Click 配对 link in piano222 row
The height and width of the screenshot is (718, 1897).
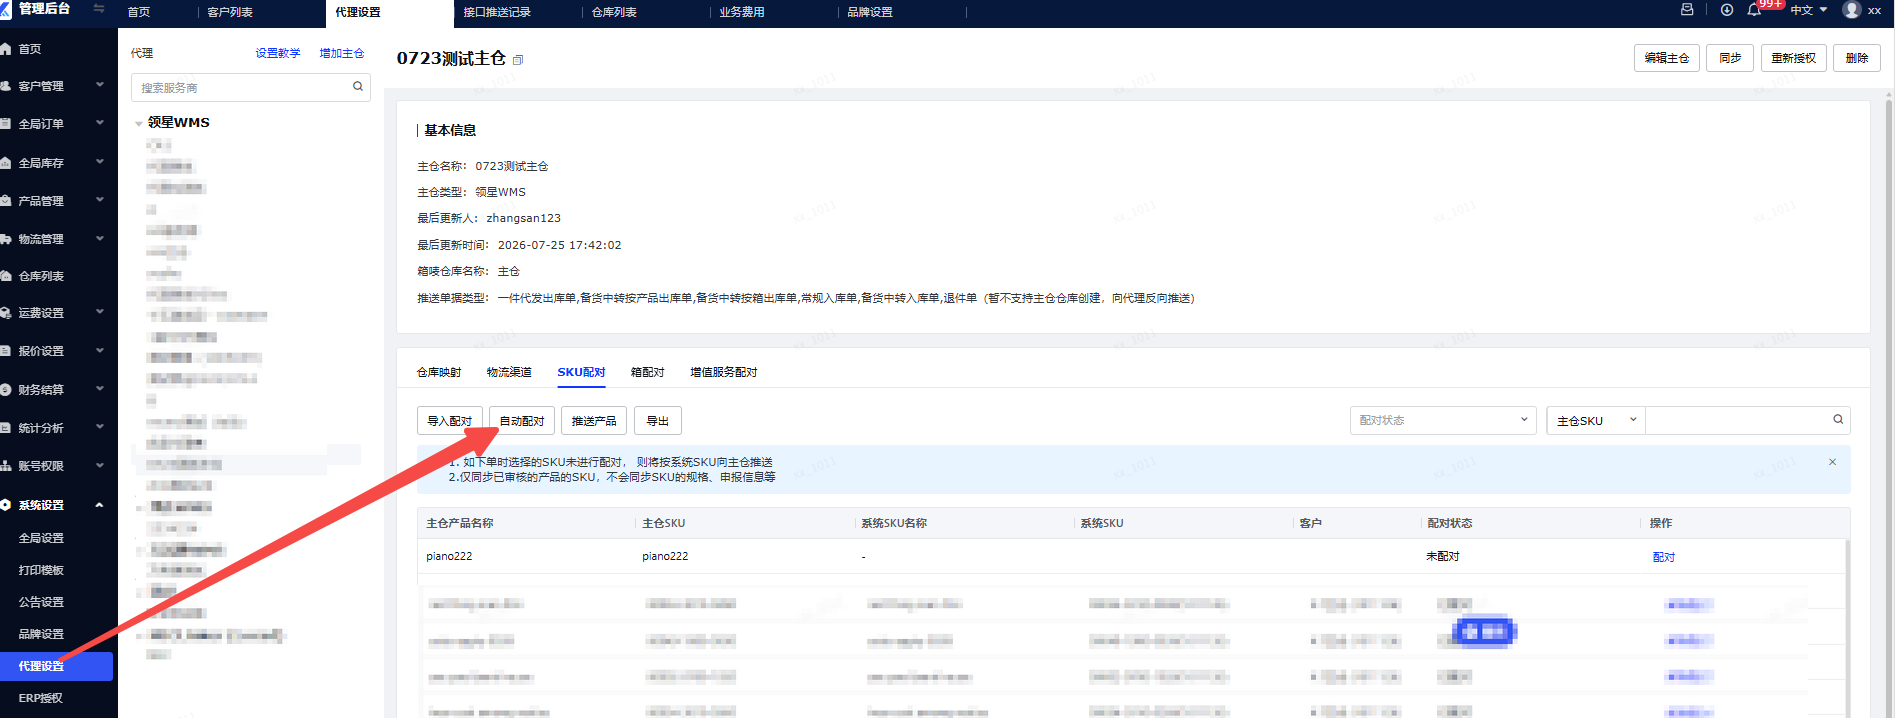[1664, 557]
